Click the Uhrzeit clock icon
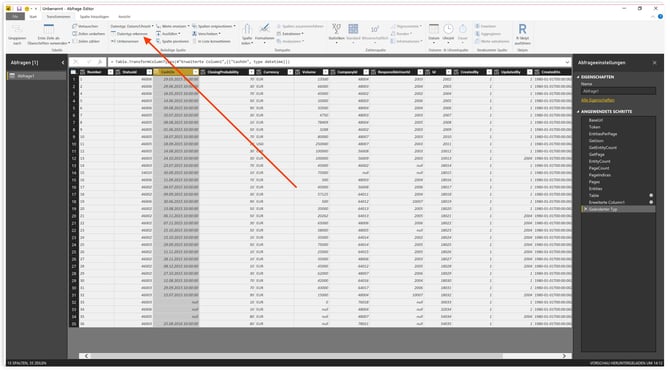Viewport: 670px width, 374px height. 448,29
